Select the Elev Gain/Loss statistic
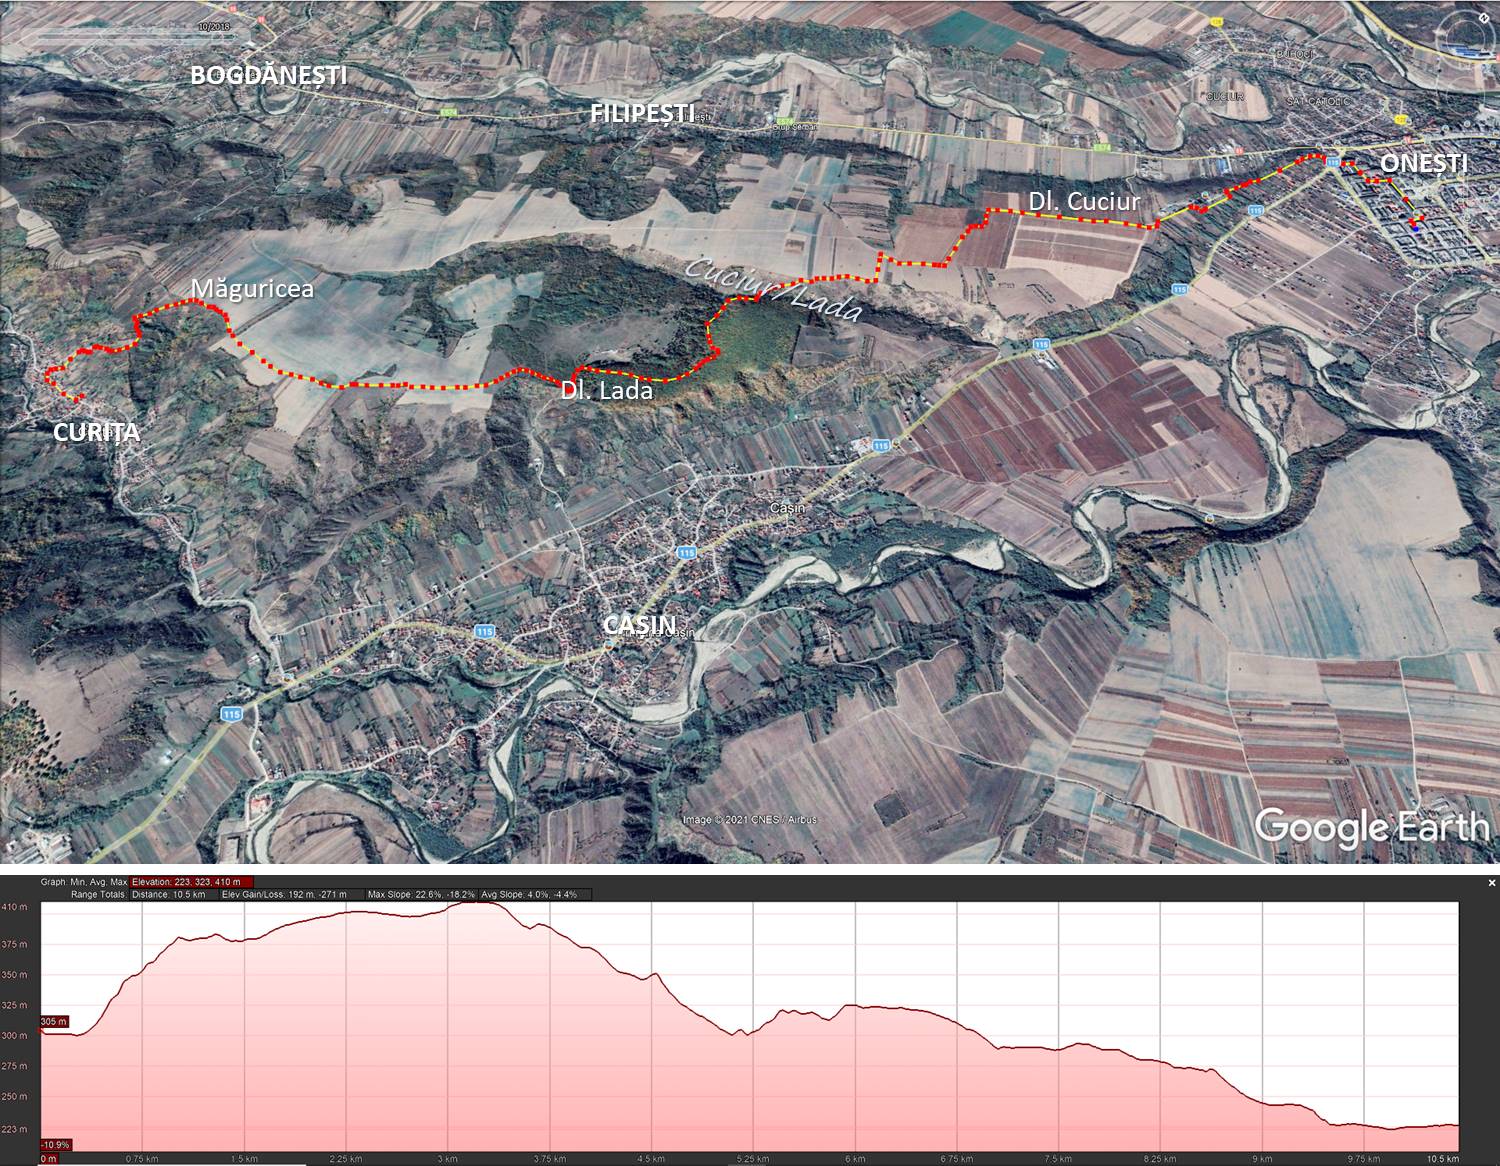Viewport: 1500px width, 1166px height. 290,894
